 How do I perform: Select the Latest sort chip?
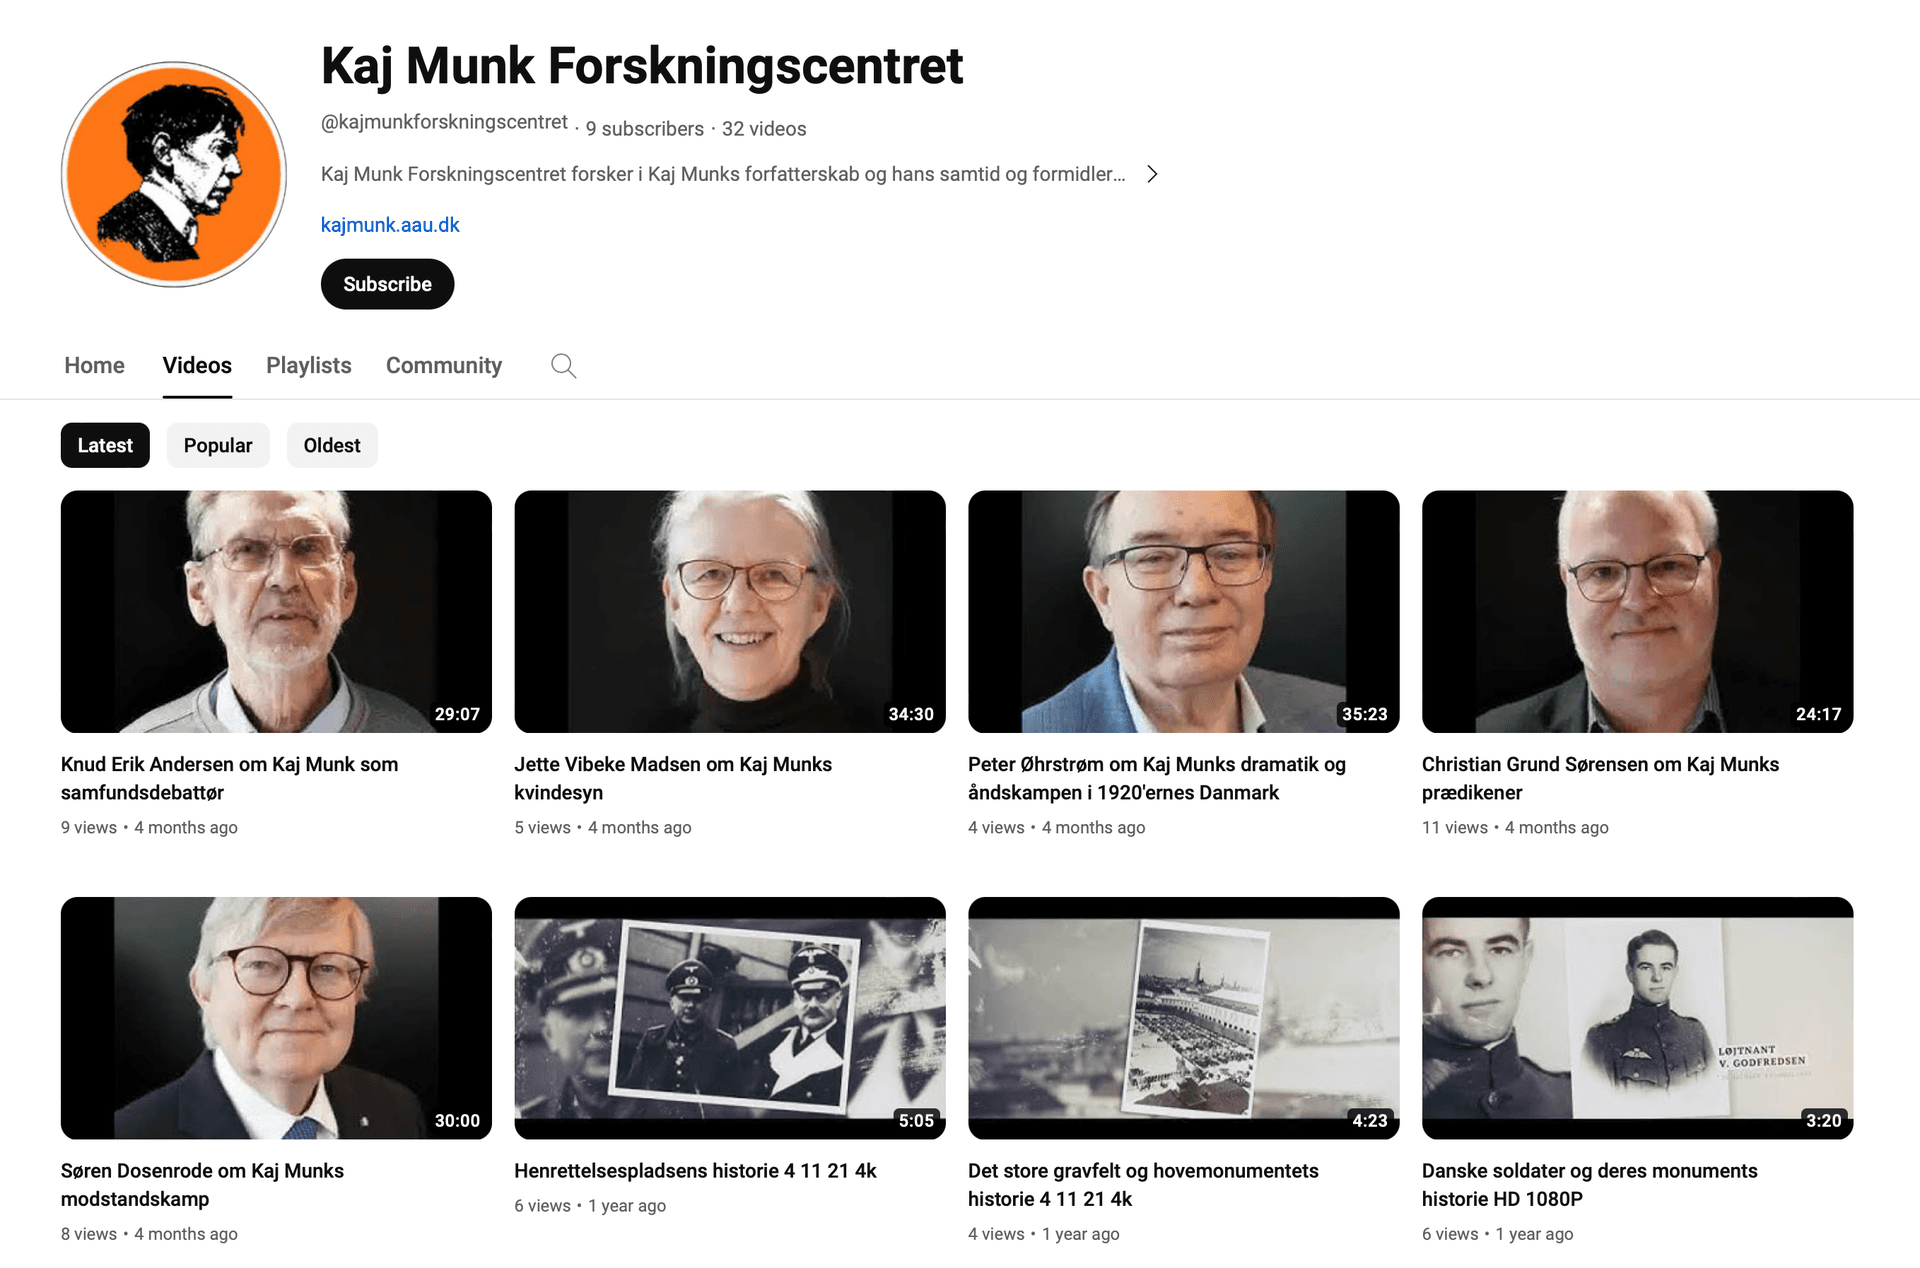[105, 445]
